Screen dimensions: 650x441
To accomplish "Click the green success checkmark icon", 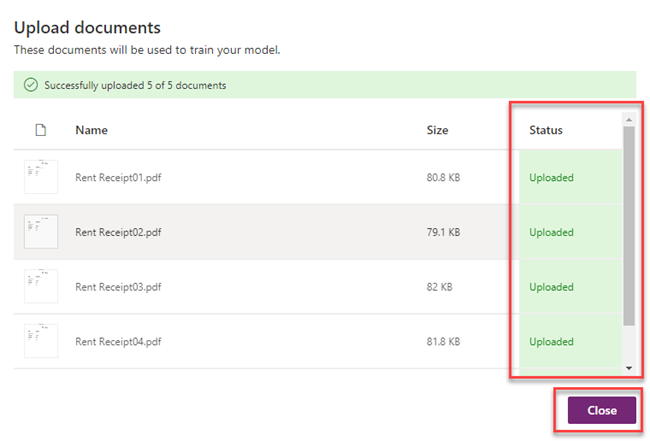I will (32, 85).
